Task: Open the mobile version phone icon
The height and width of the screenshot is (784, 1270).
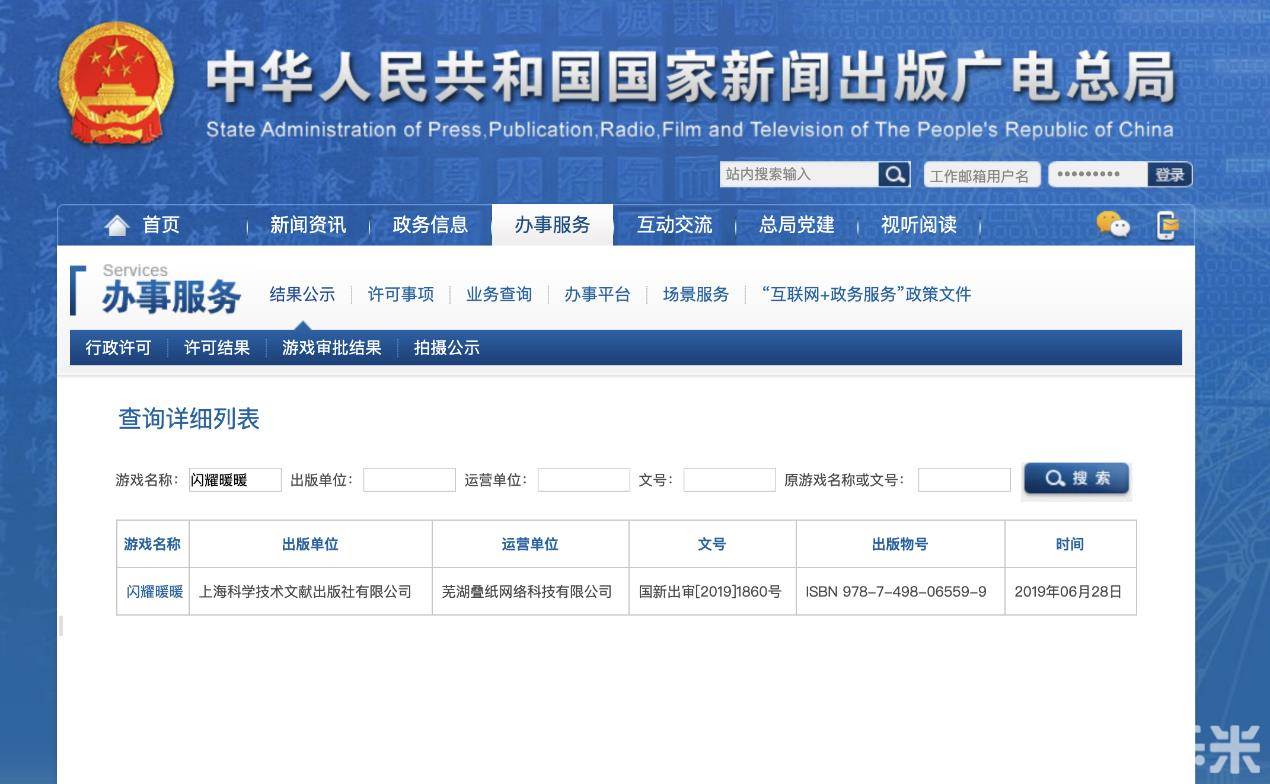Action: 1167,225
